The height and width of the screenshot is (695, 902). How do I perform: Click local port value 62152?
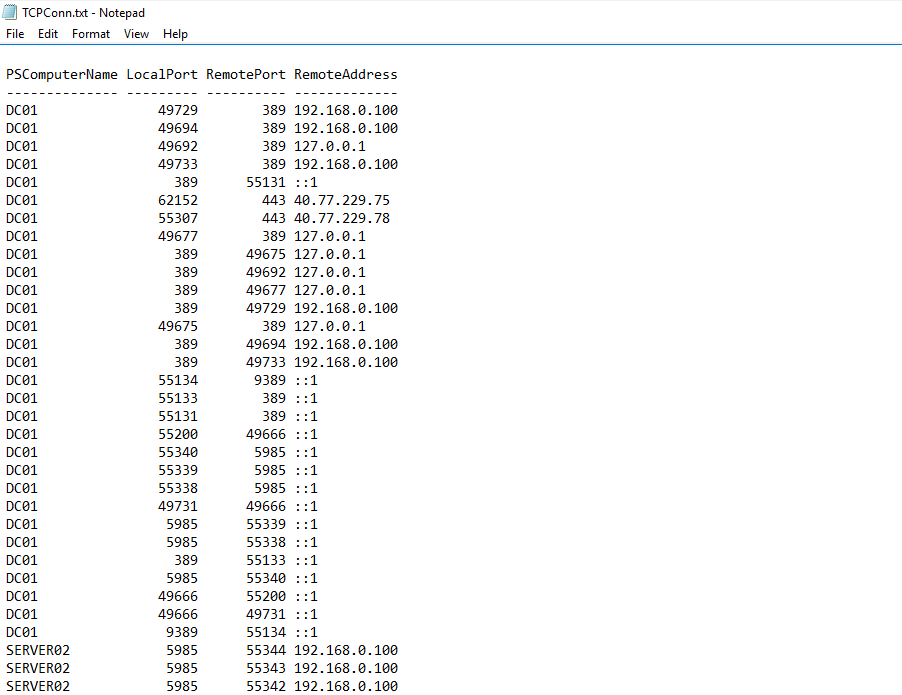click(x=178, y=200)
